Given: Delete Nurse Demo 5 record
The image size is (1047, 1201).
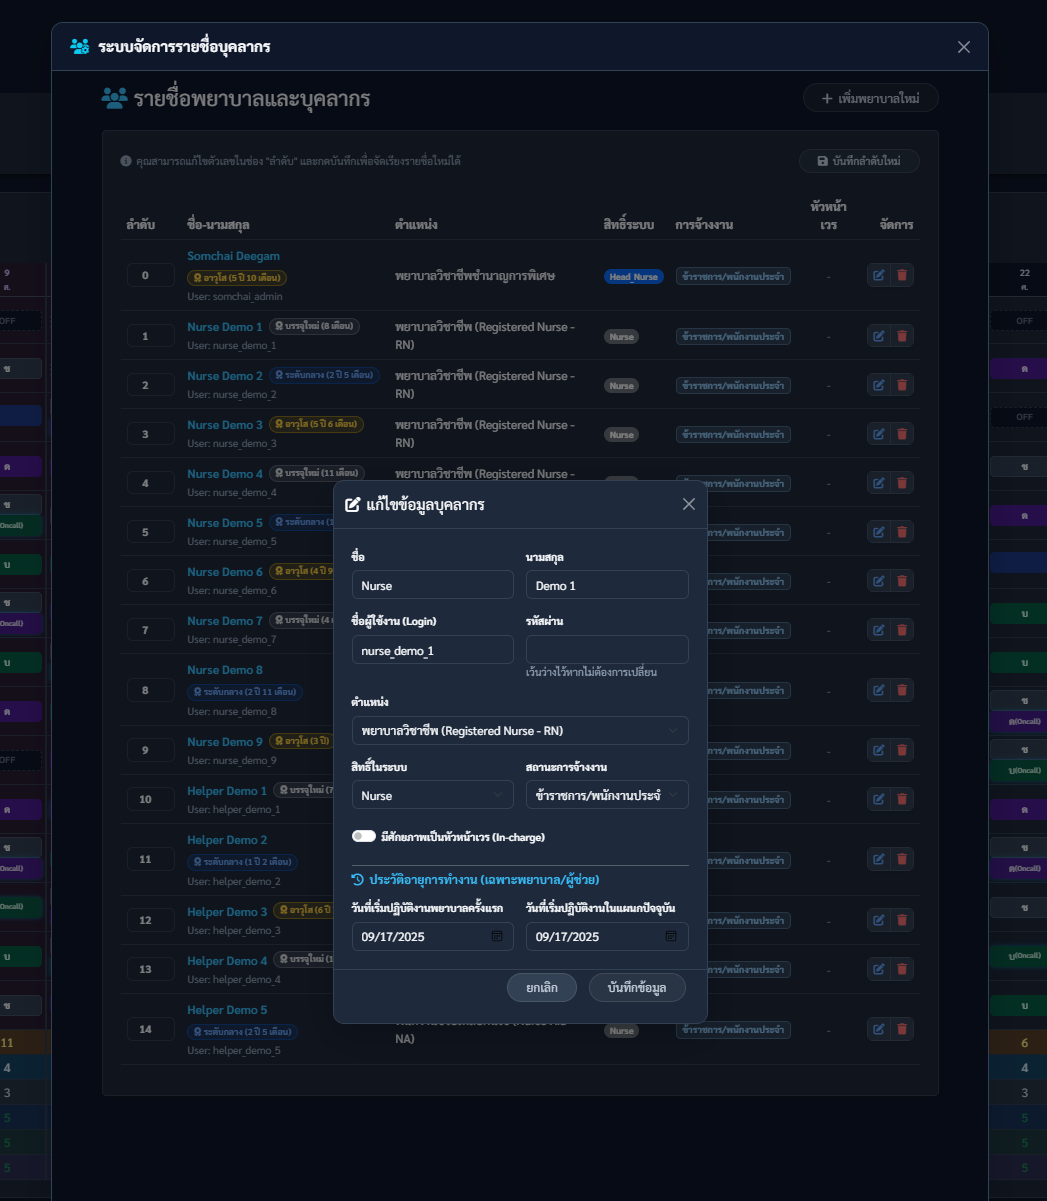Looking at the screenshot, I should pos(902,532).
